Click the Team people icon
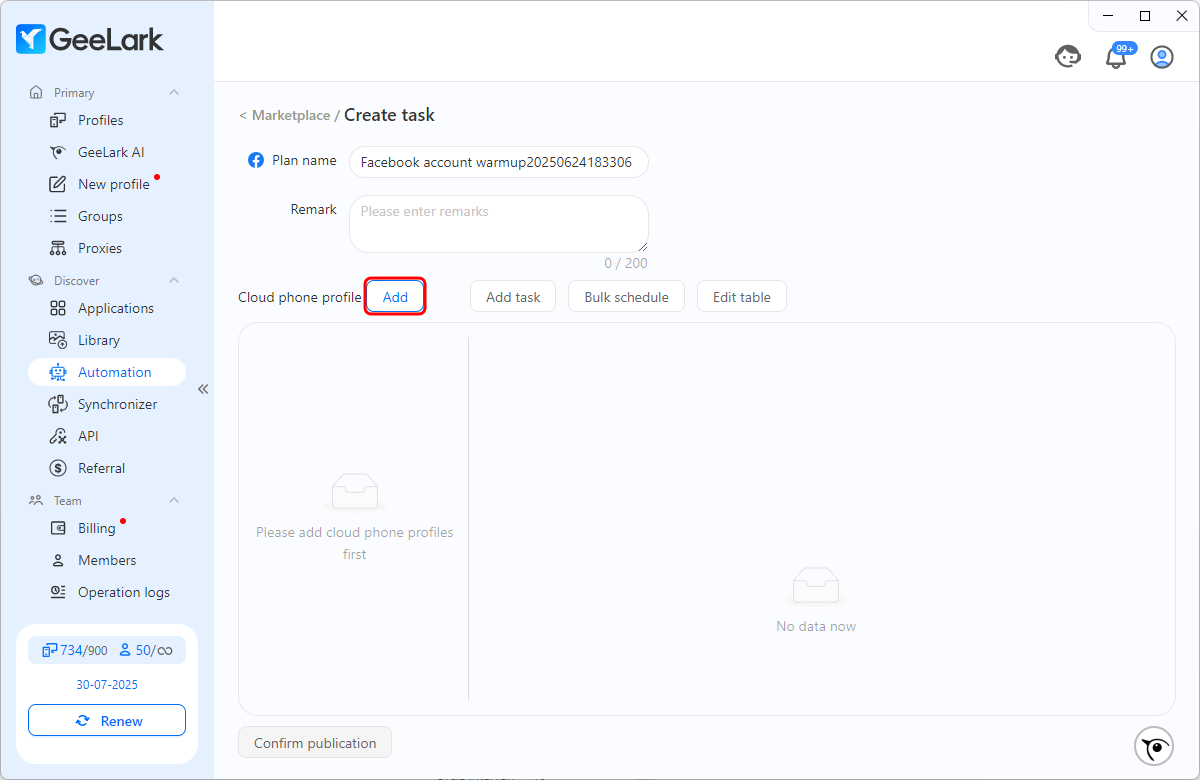The image size is (1200, 780). [x=36, y=500]
